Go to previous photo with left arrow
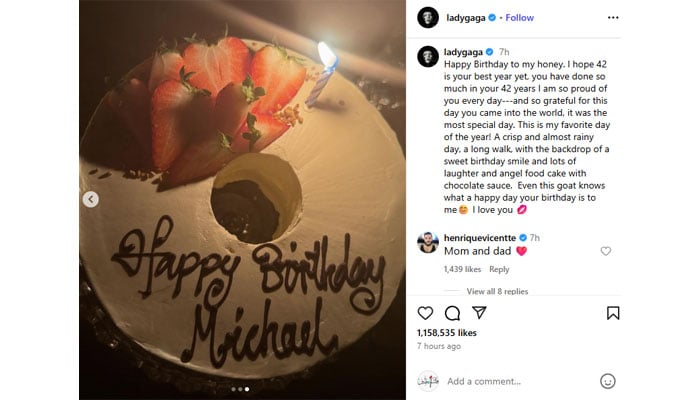This screenshot has width=700, height=400. (91, 199)
